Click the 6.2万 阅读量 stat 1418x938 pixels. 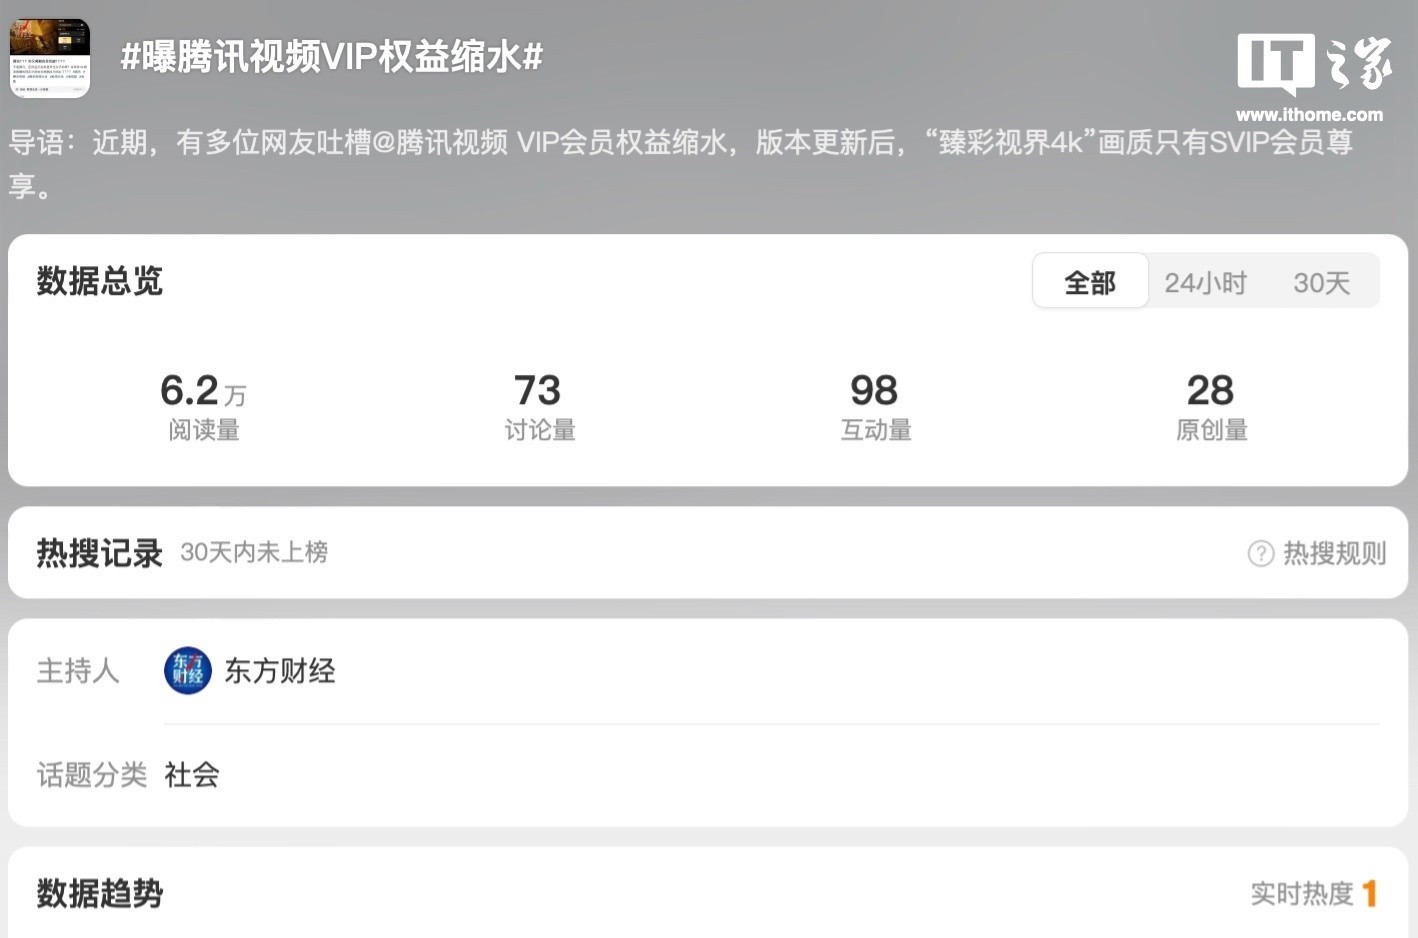tap(203, 407)
